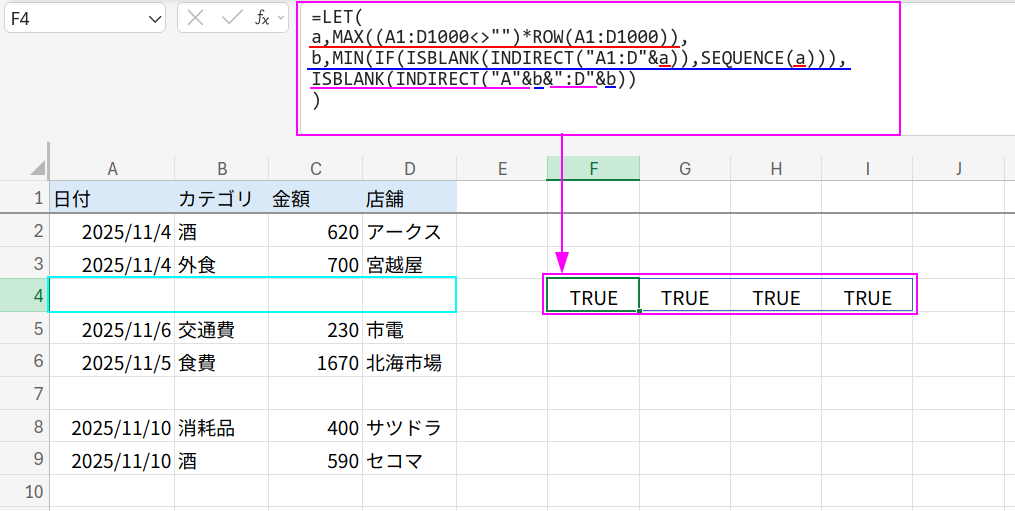Select cell with amount 590
1015x511 pixels.
point(315,459)
